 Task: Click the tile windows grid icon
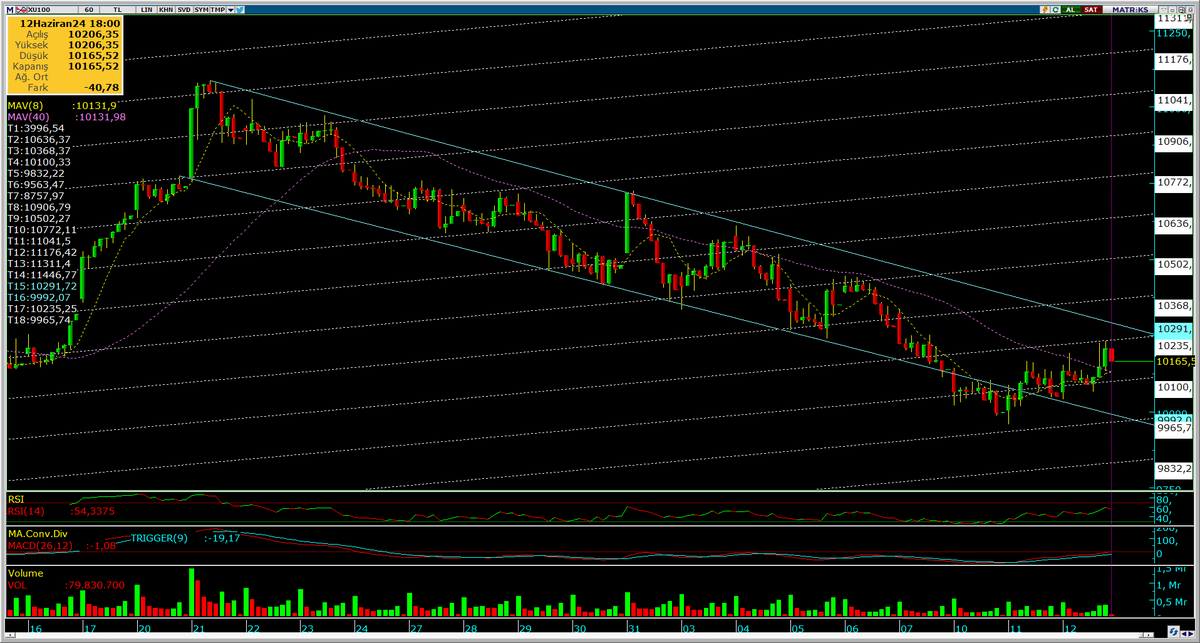(x=1182, y=10)
